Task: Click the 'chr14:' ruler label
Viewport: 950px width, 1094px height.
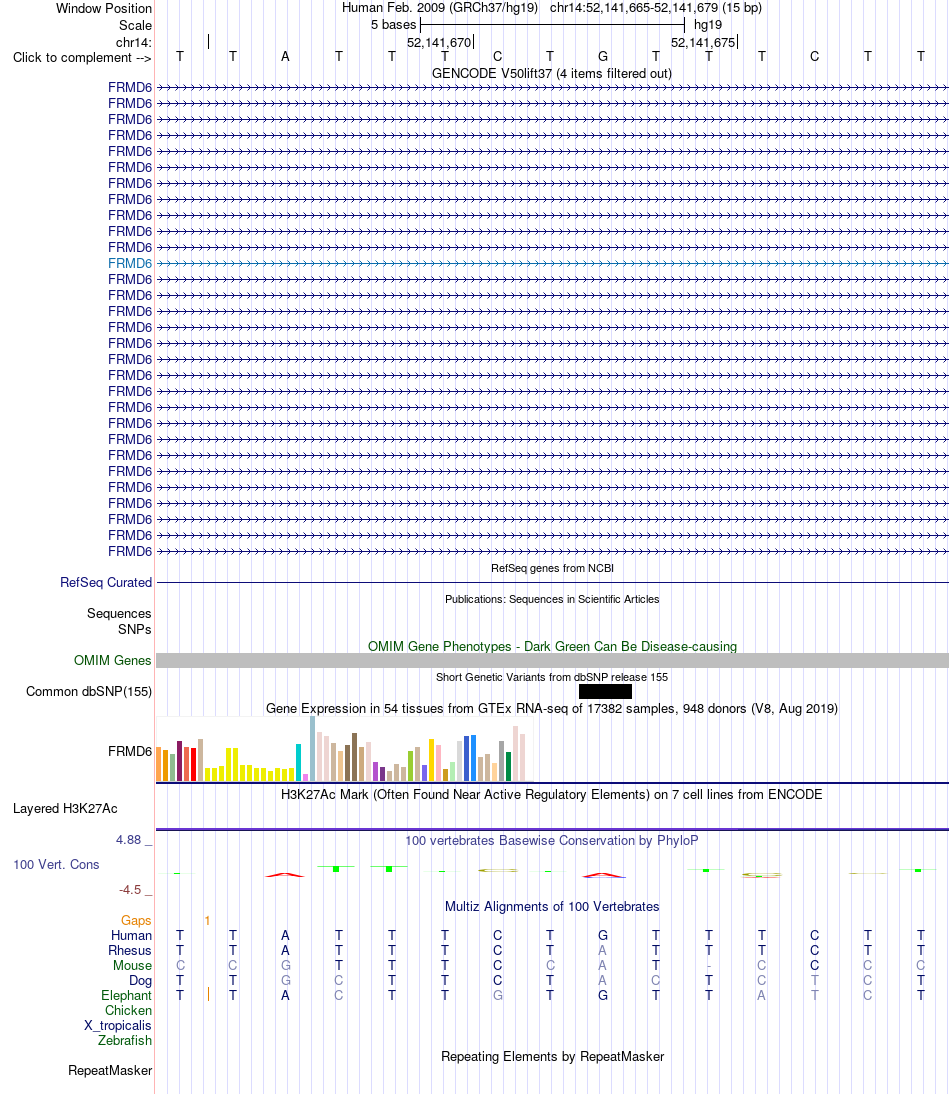Action: tap(134, 43)
